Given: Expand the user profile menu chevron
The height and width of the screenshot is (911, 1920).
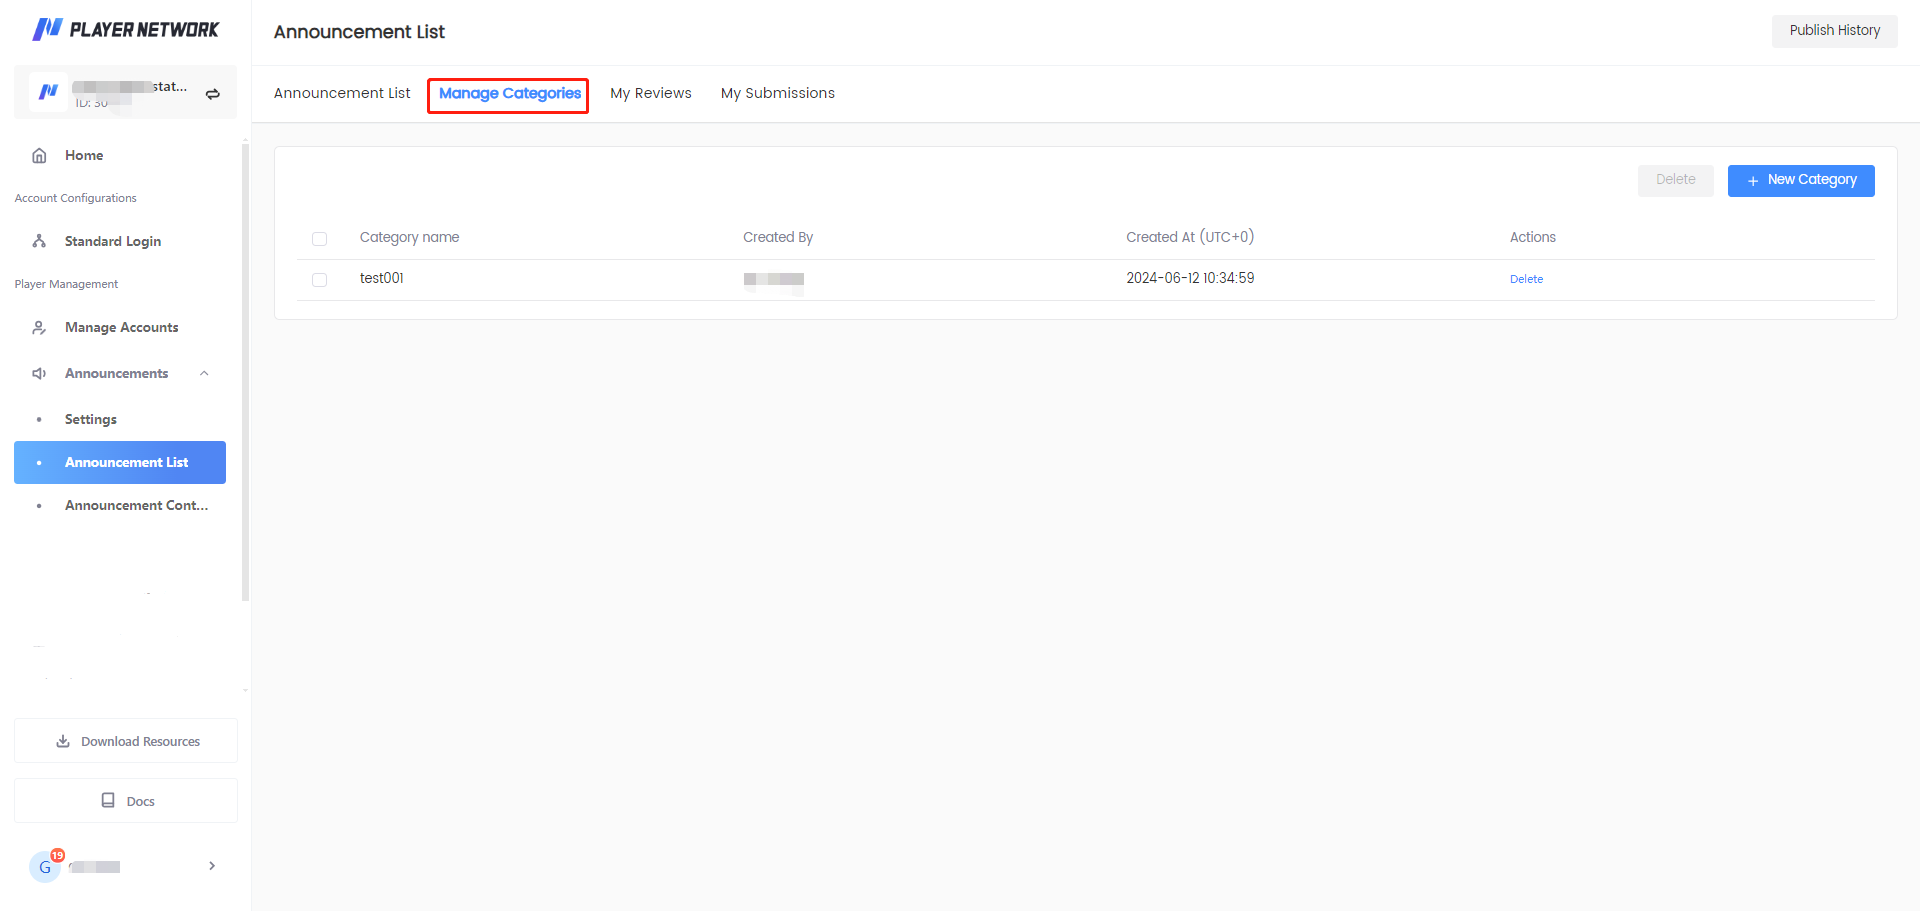Looking at the screenshot, I should [x=212, y=866].
